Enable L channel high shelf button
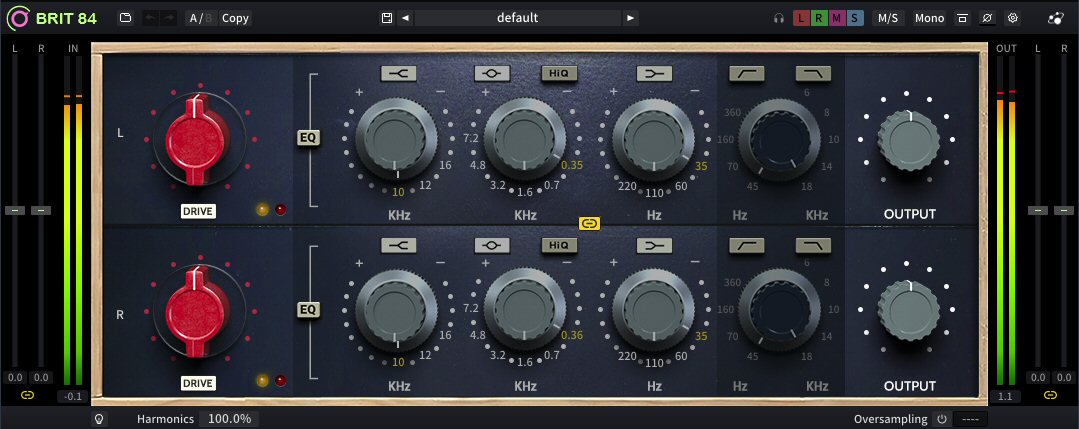 pyautogui.click(x=398, y=74)
